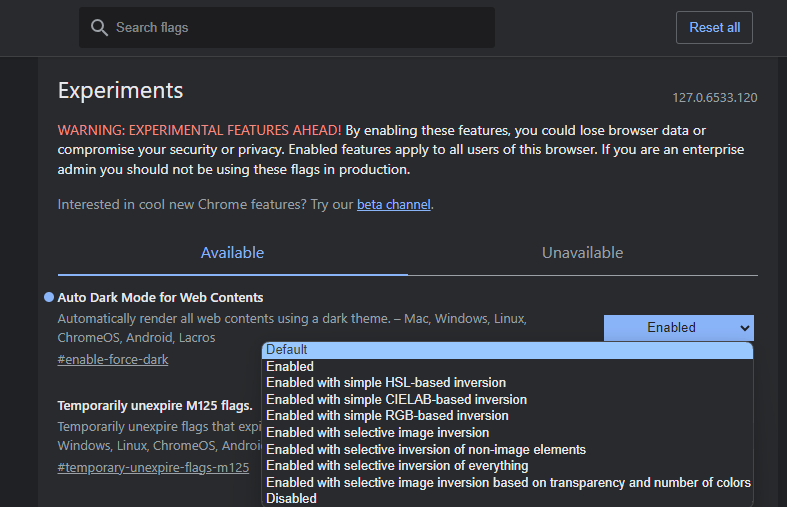Switch to the Unavailable tab
The image size is (787, 507).
(582, 253)
